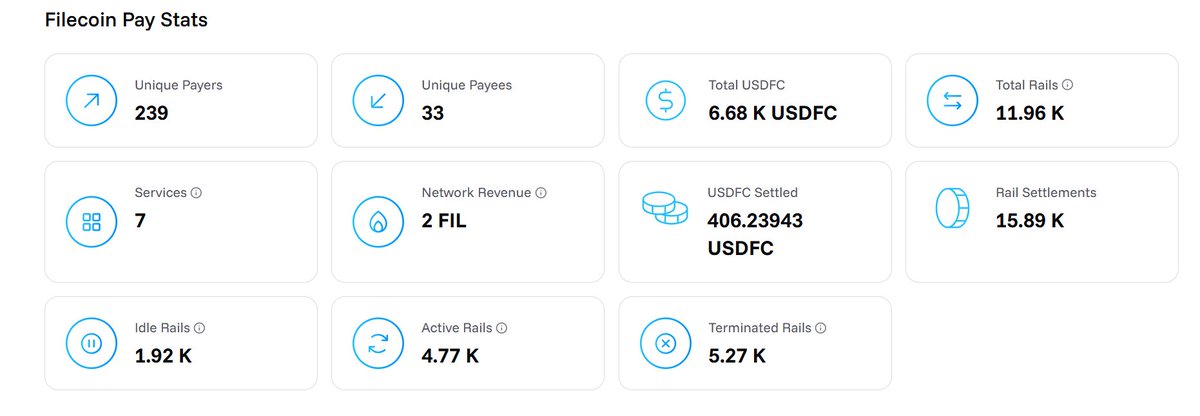Click the Idle Rails label

pyautogui.click(x=162, y=328)
